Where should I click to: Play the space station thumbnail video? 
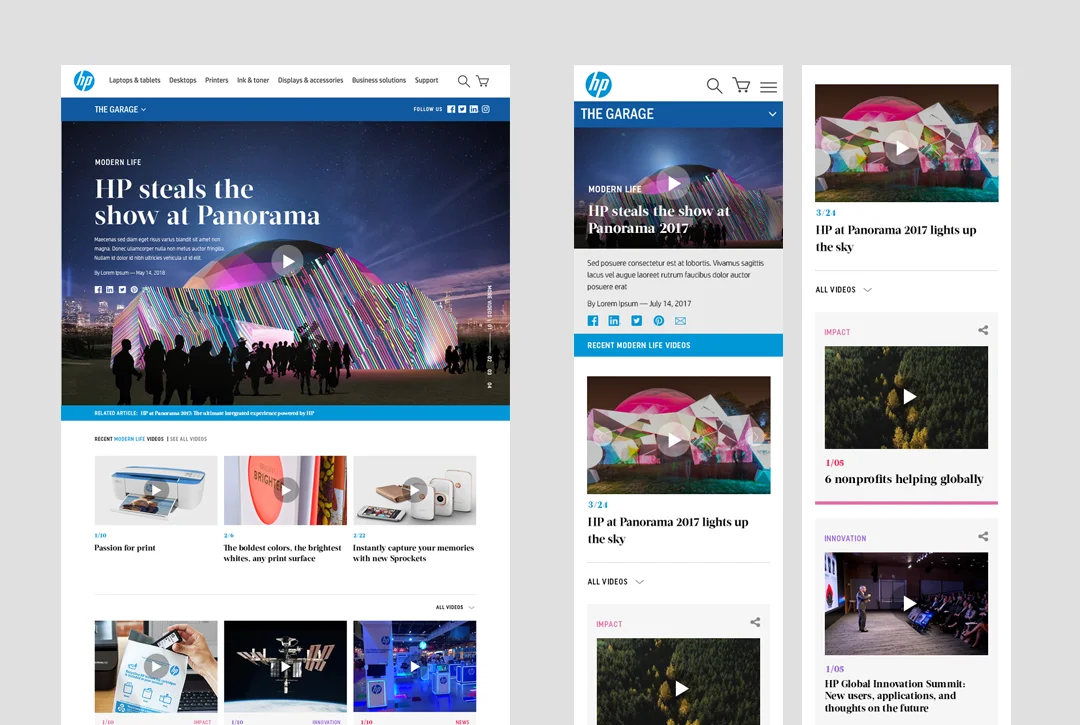pyautogui.click(x=285, y=666)
